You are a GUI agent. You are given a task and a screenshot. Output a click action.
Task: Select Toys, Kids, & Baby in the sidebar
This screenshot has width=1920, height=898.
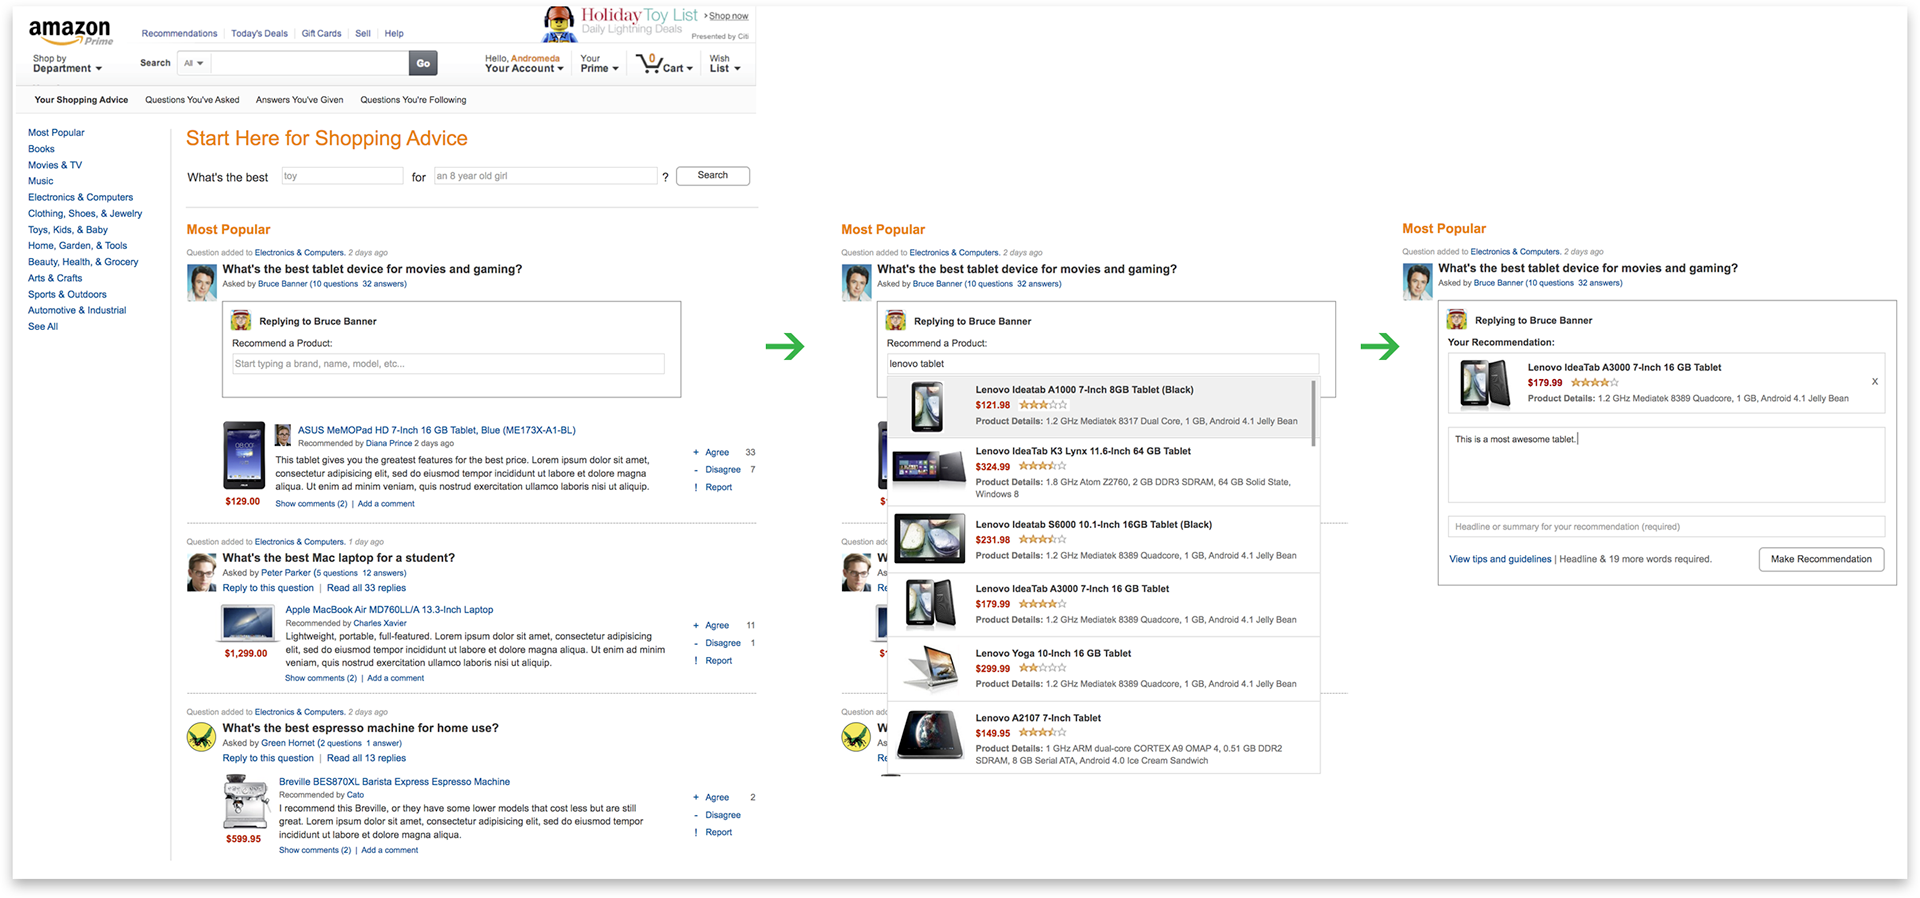(67, 230)
